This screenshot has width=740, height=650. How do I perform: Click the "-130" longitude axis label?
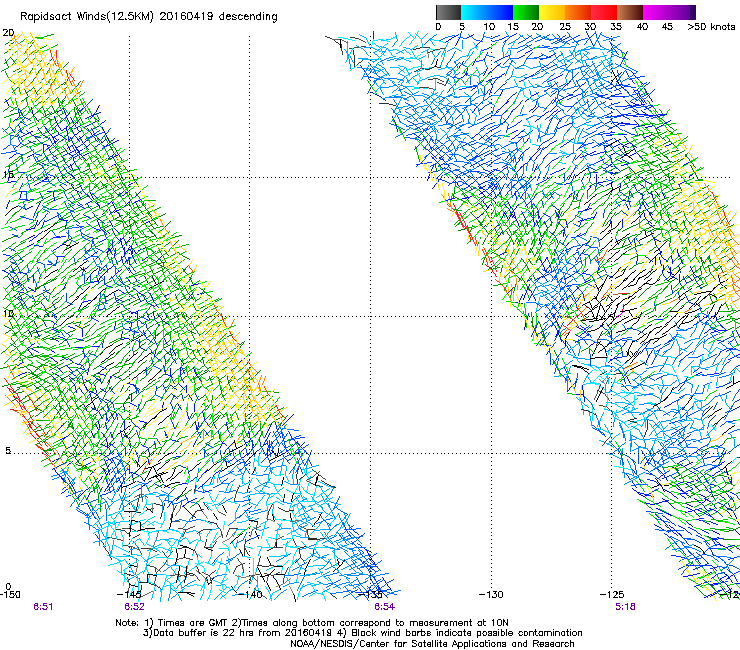(491, 595)
